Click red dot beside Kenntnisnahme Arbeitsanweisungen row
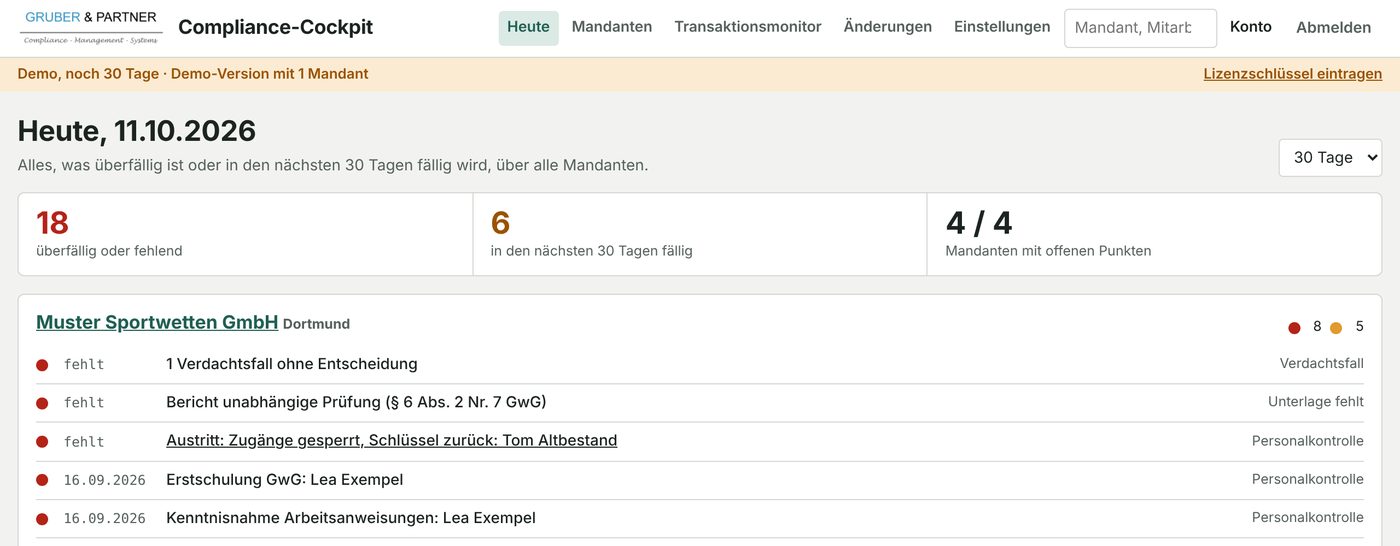The height and width of the screenshot is (546, 1400). coord(42,519)
